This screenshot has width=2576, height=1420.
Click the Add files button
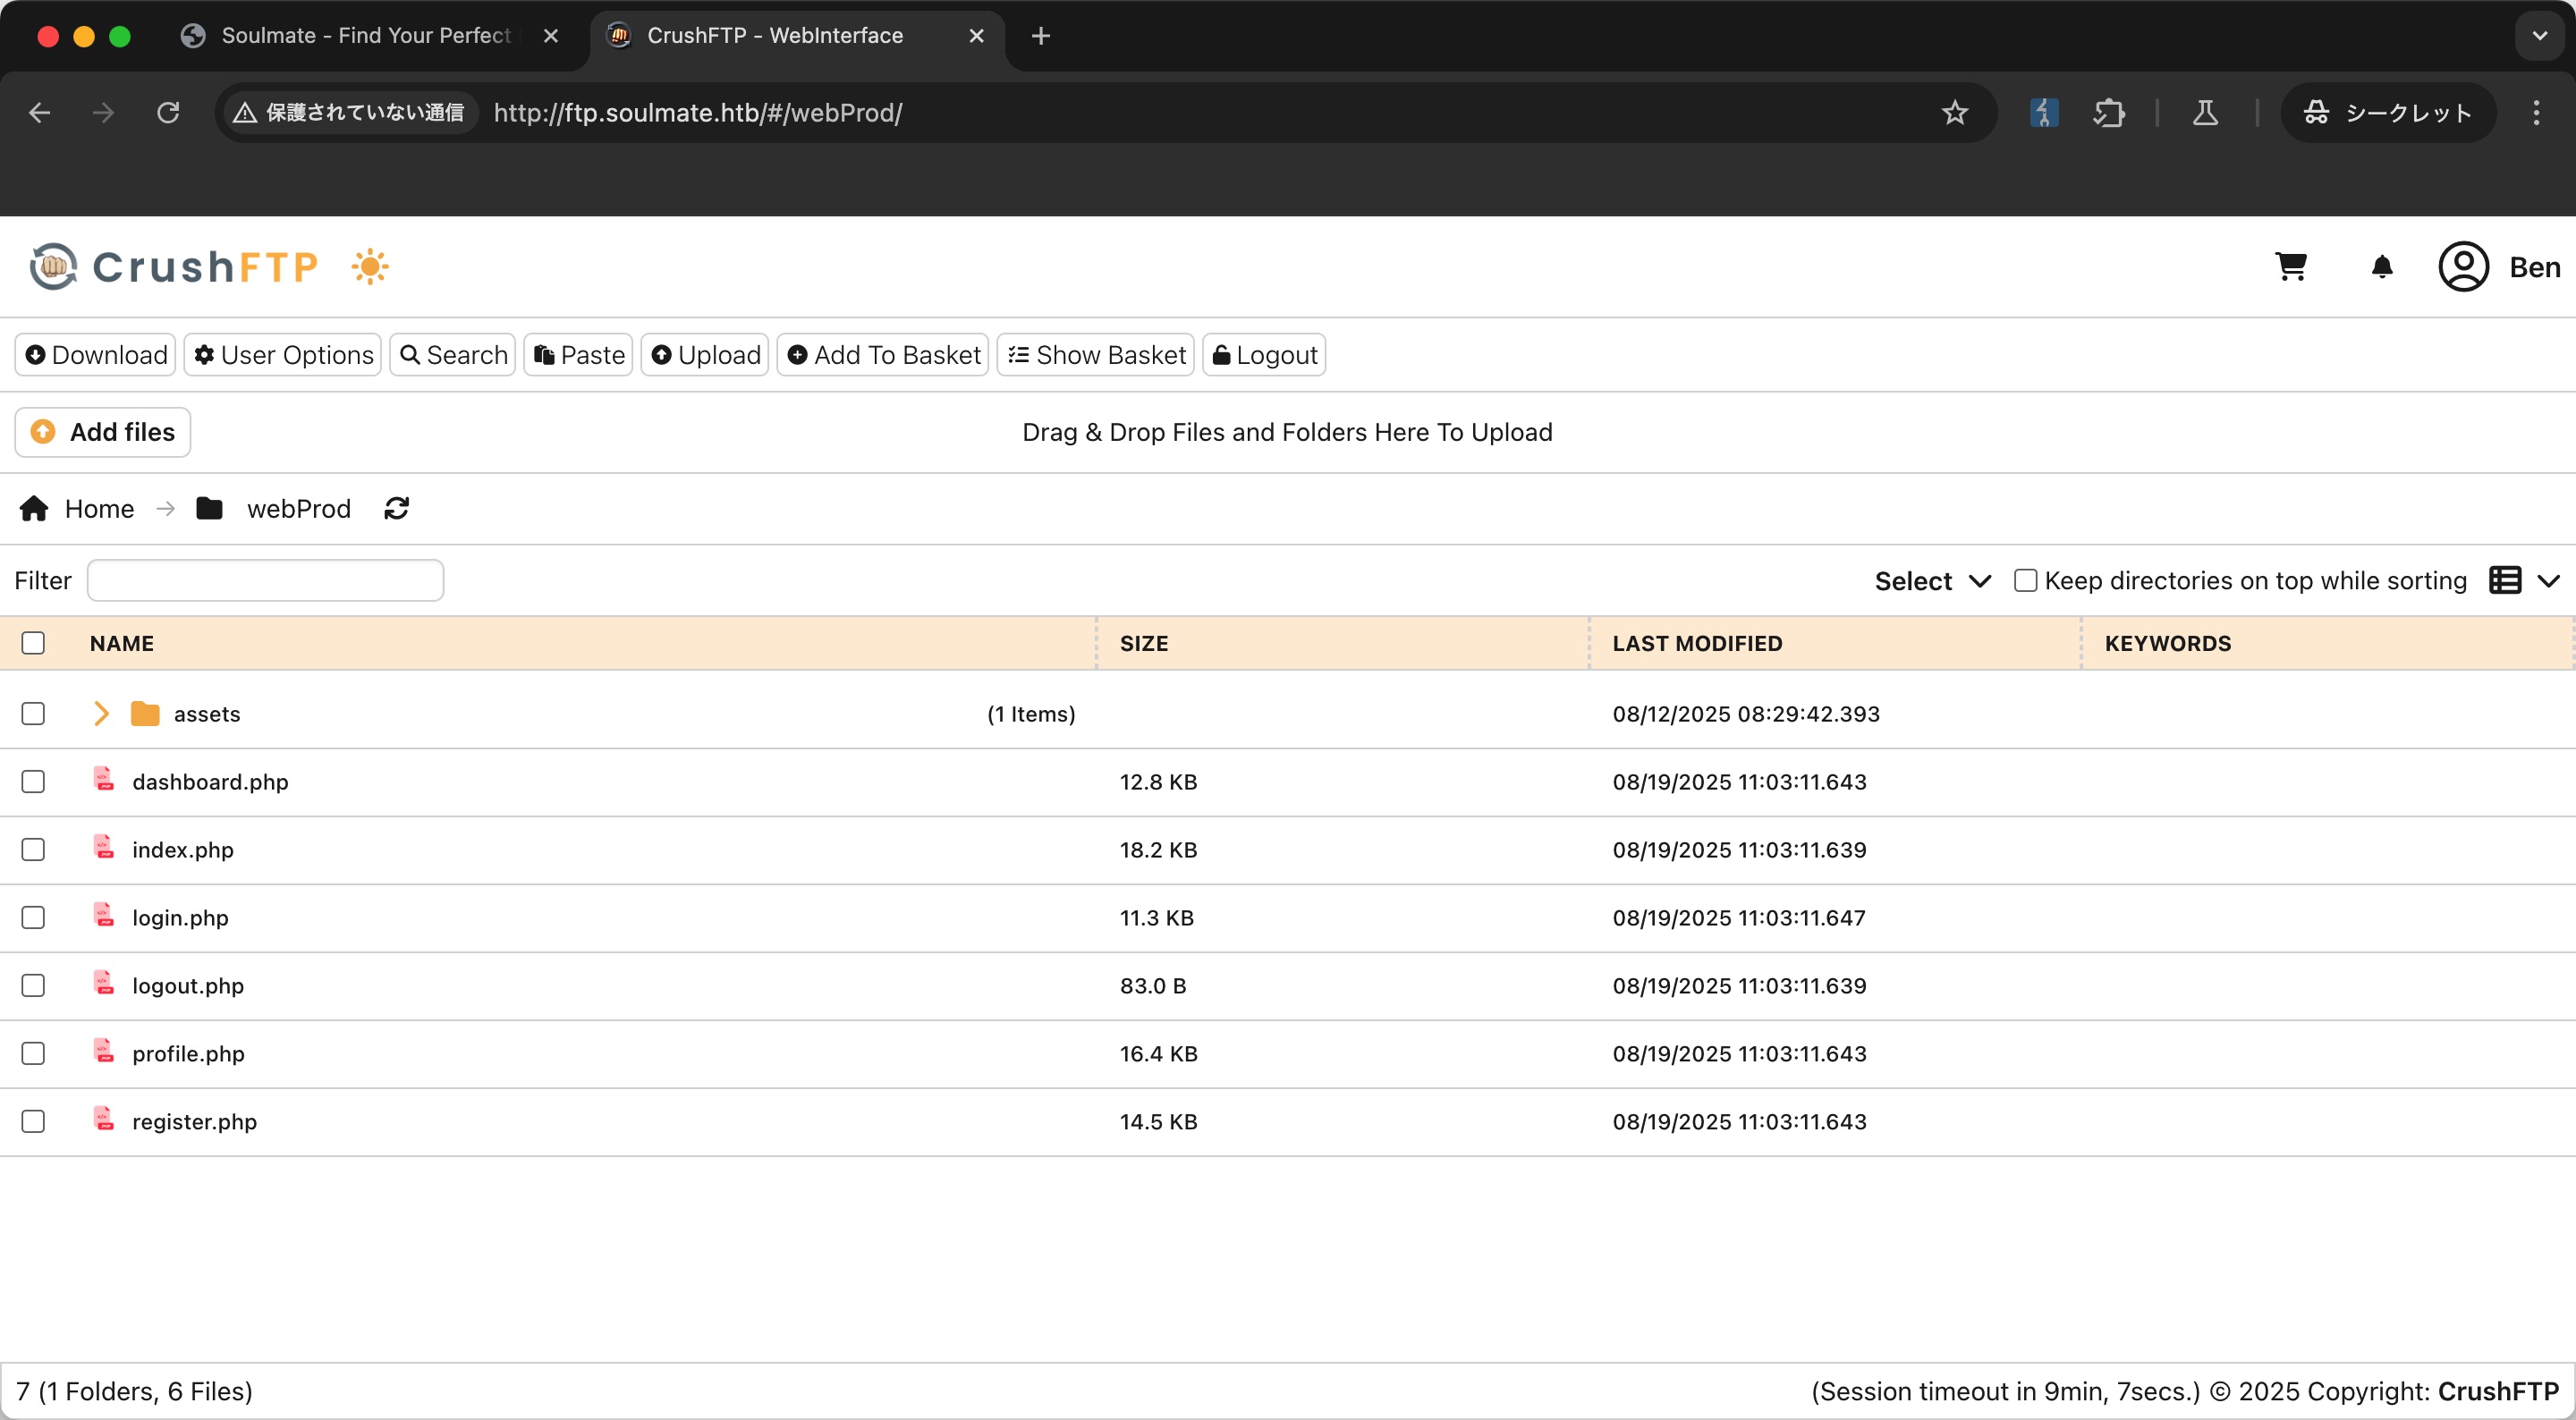(102, 432)
